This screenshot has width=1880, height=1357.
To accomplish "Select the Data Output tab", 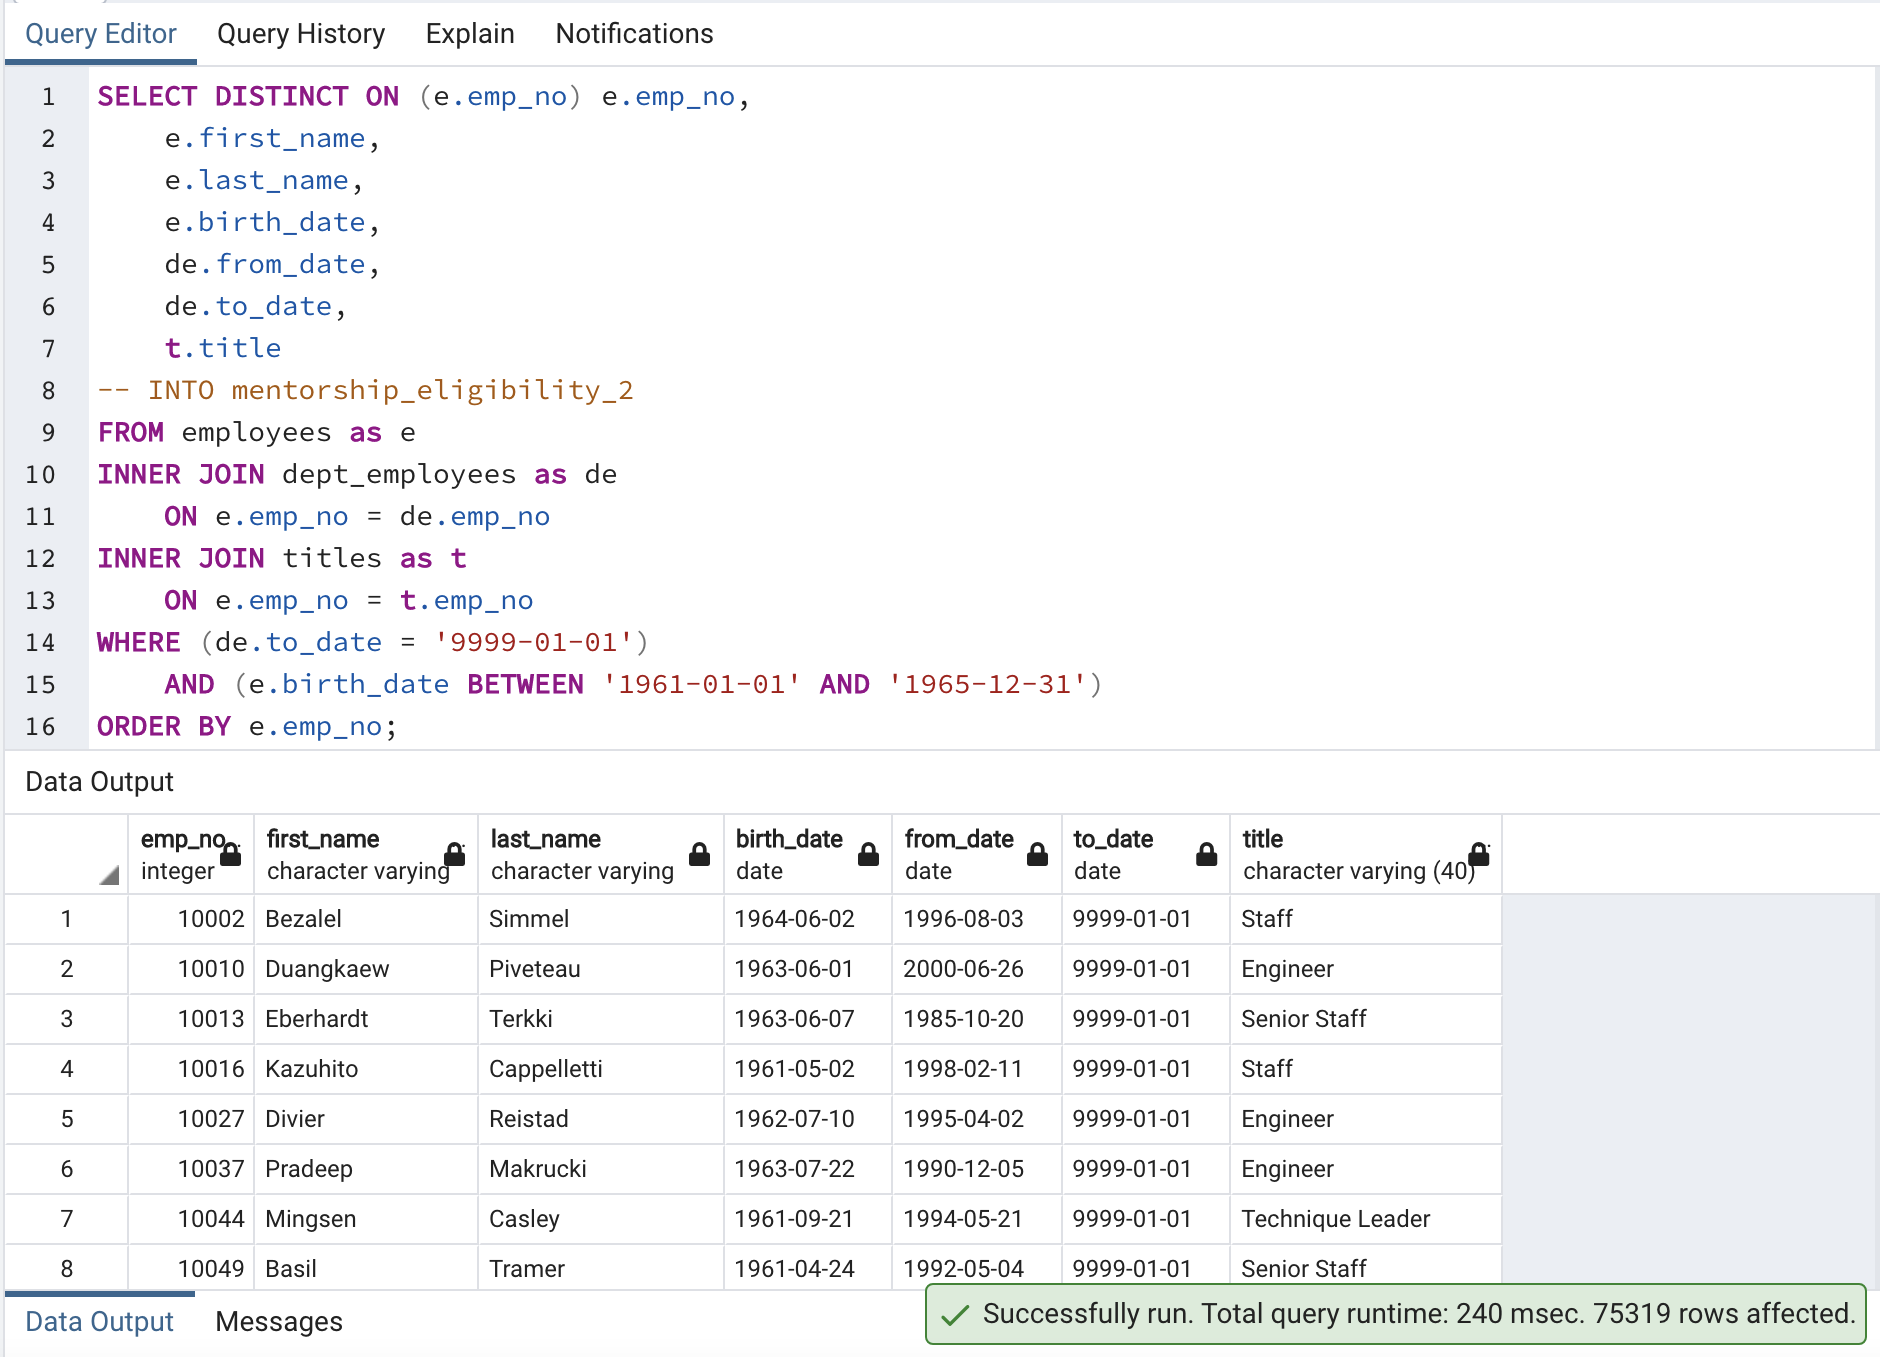I will click(98, 1321).
